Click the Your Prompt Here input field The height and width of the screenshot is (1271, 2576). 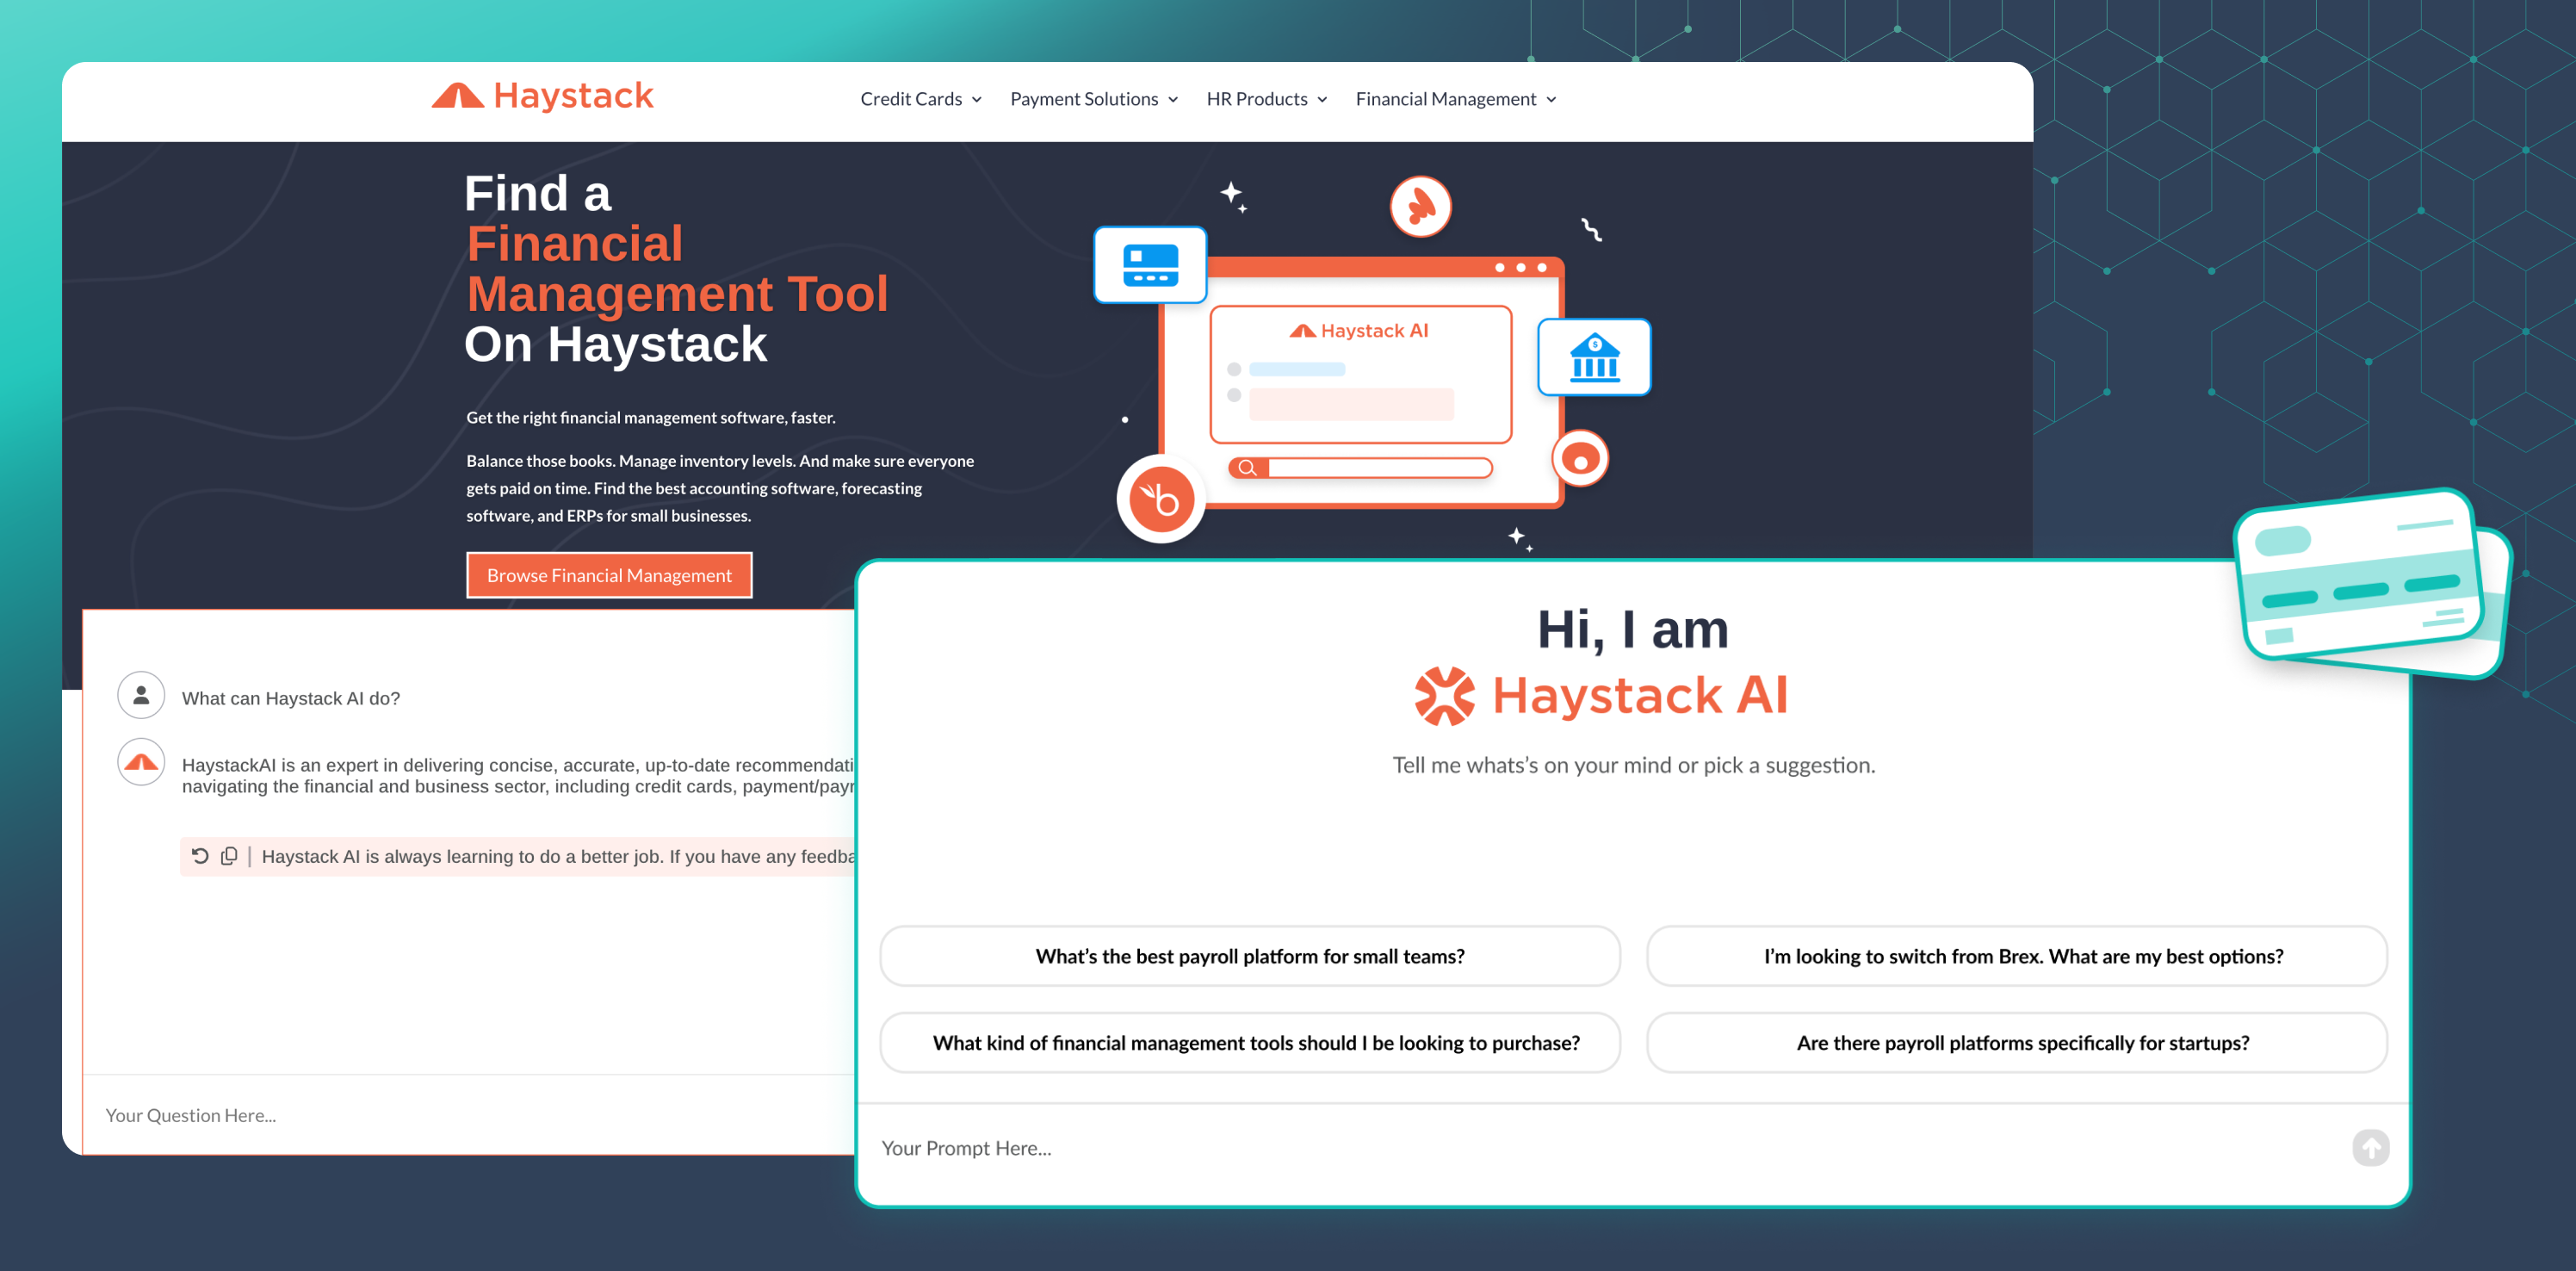point(1600,1148)
